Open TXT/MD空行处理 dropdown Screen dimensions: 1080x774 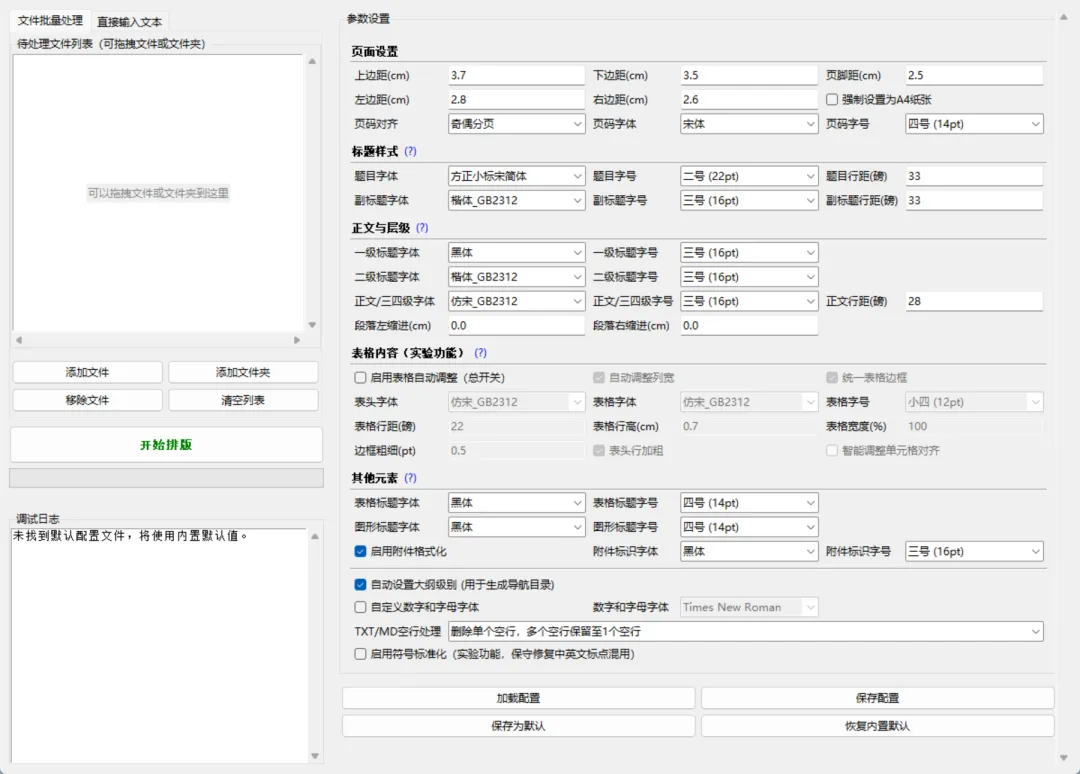pyautogui.click(x=746, y=631)
